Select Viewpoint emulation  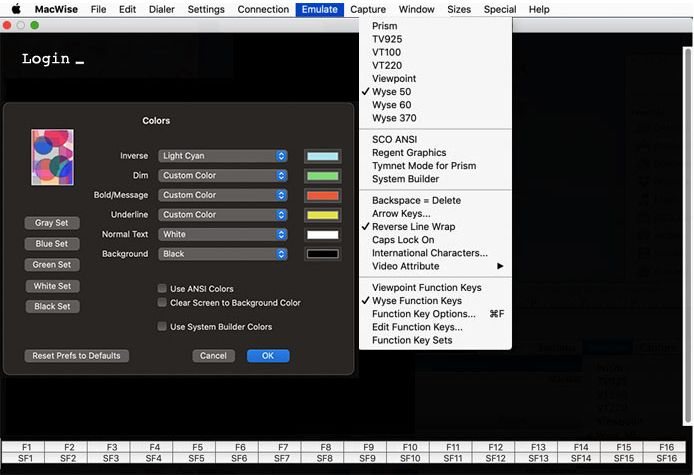click(436, 78)
